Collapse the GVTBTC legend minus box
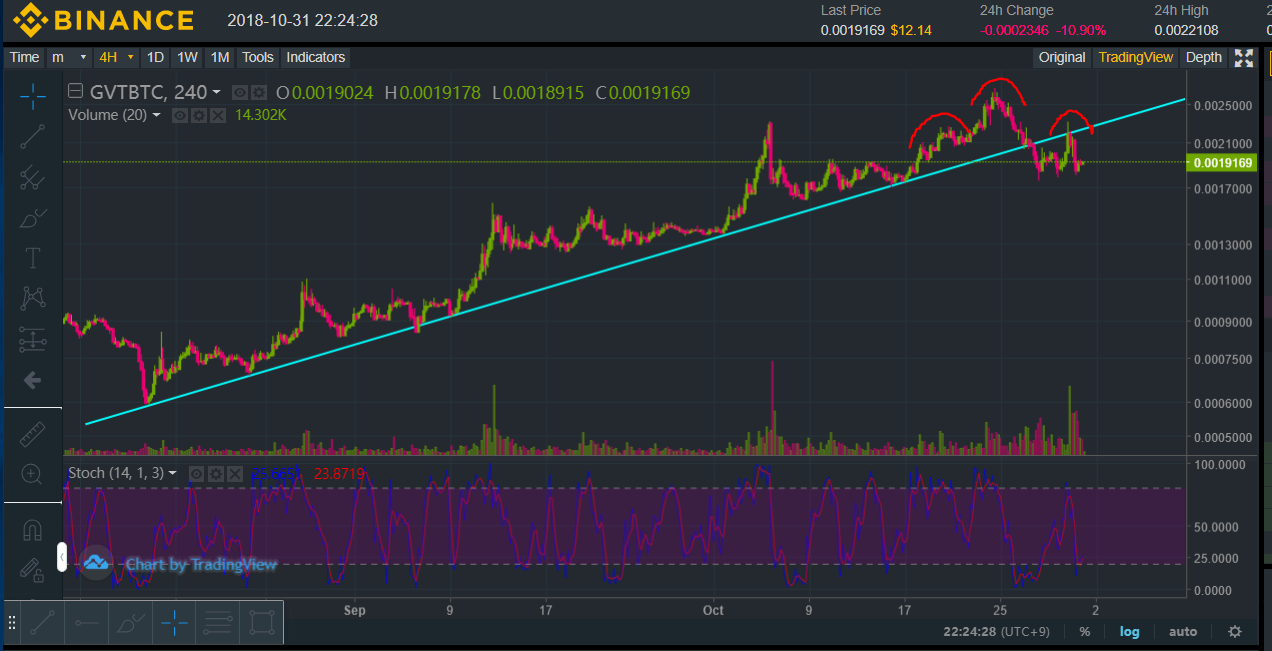The height and width of the screenshot is (651, 1272). point(75,92)
